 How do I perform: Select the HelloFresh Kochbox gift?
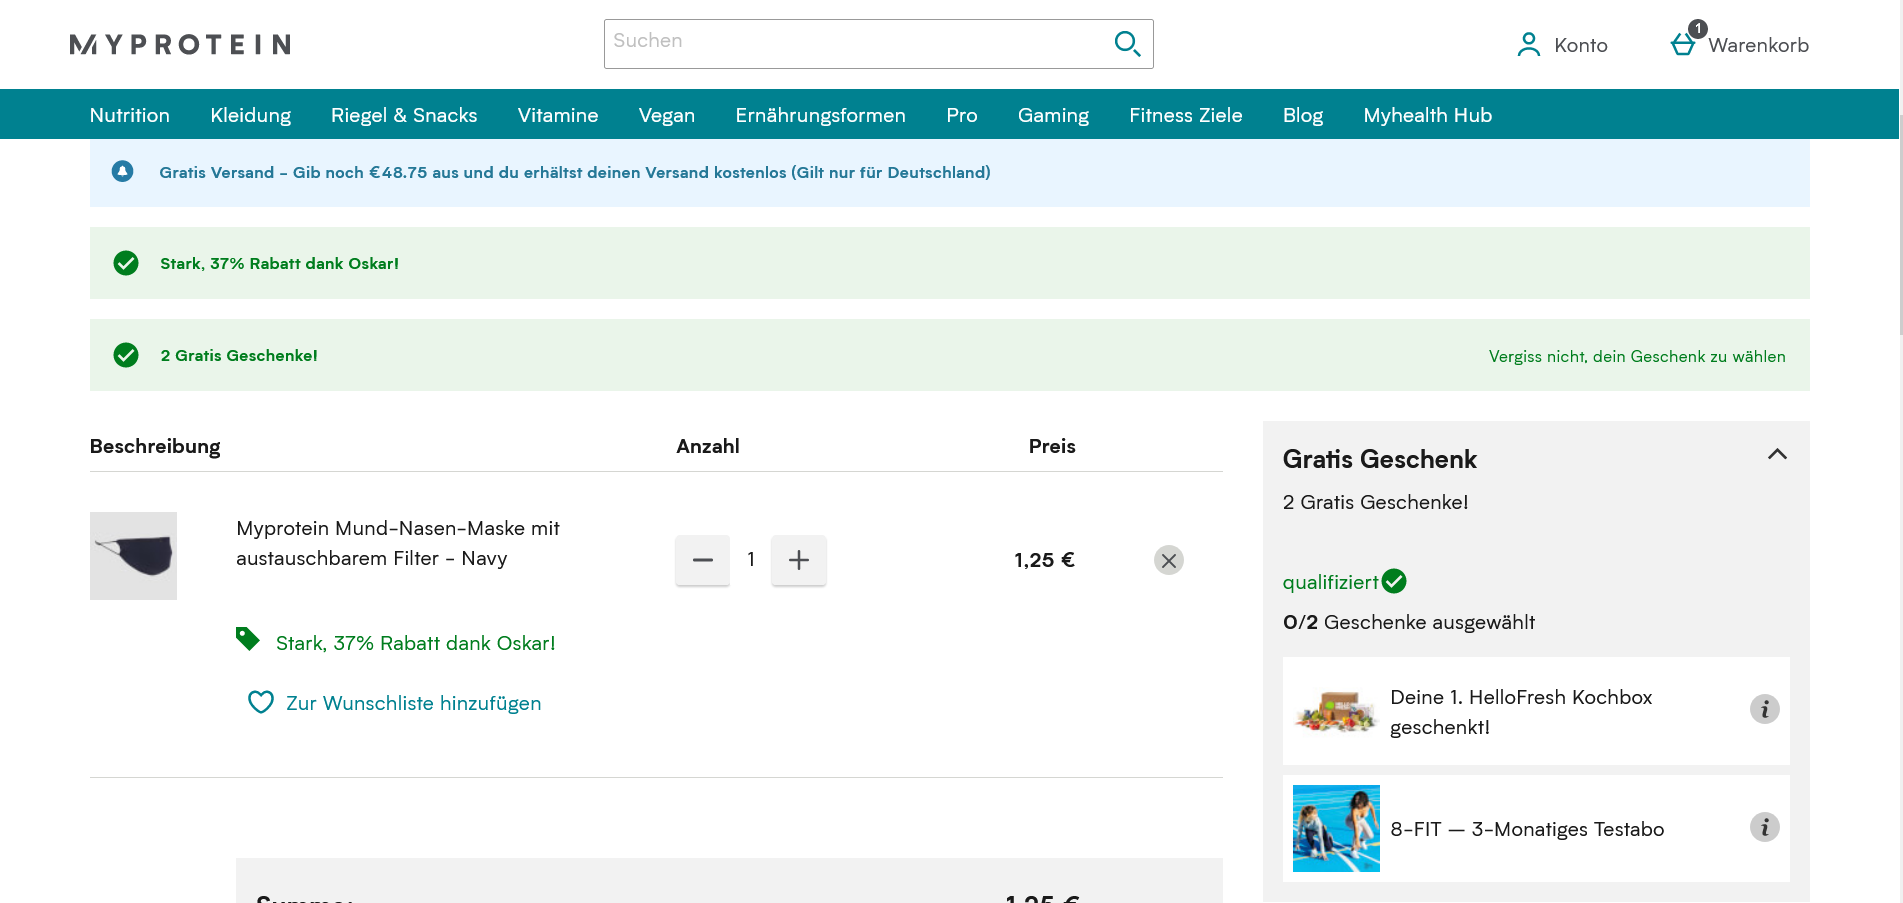click(x=1536, y=711)
